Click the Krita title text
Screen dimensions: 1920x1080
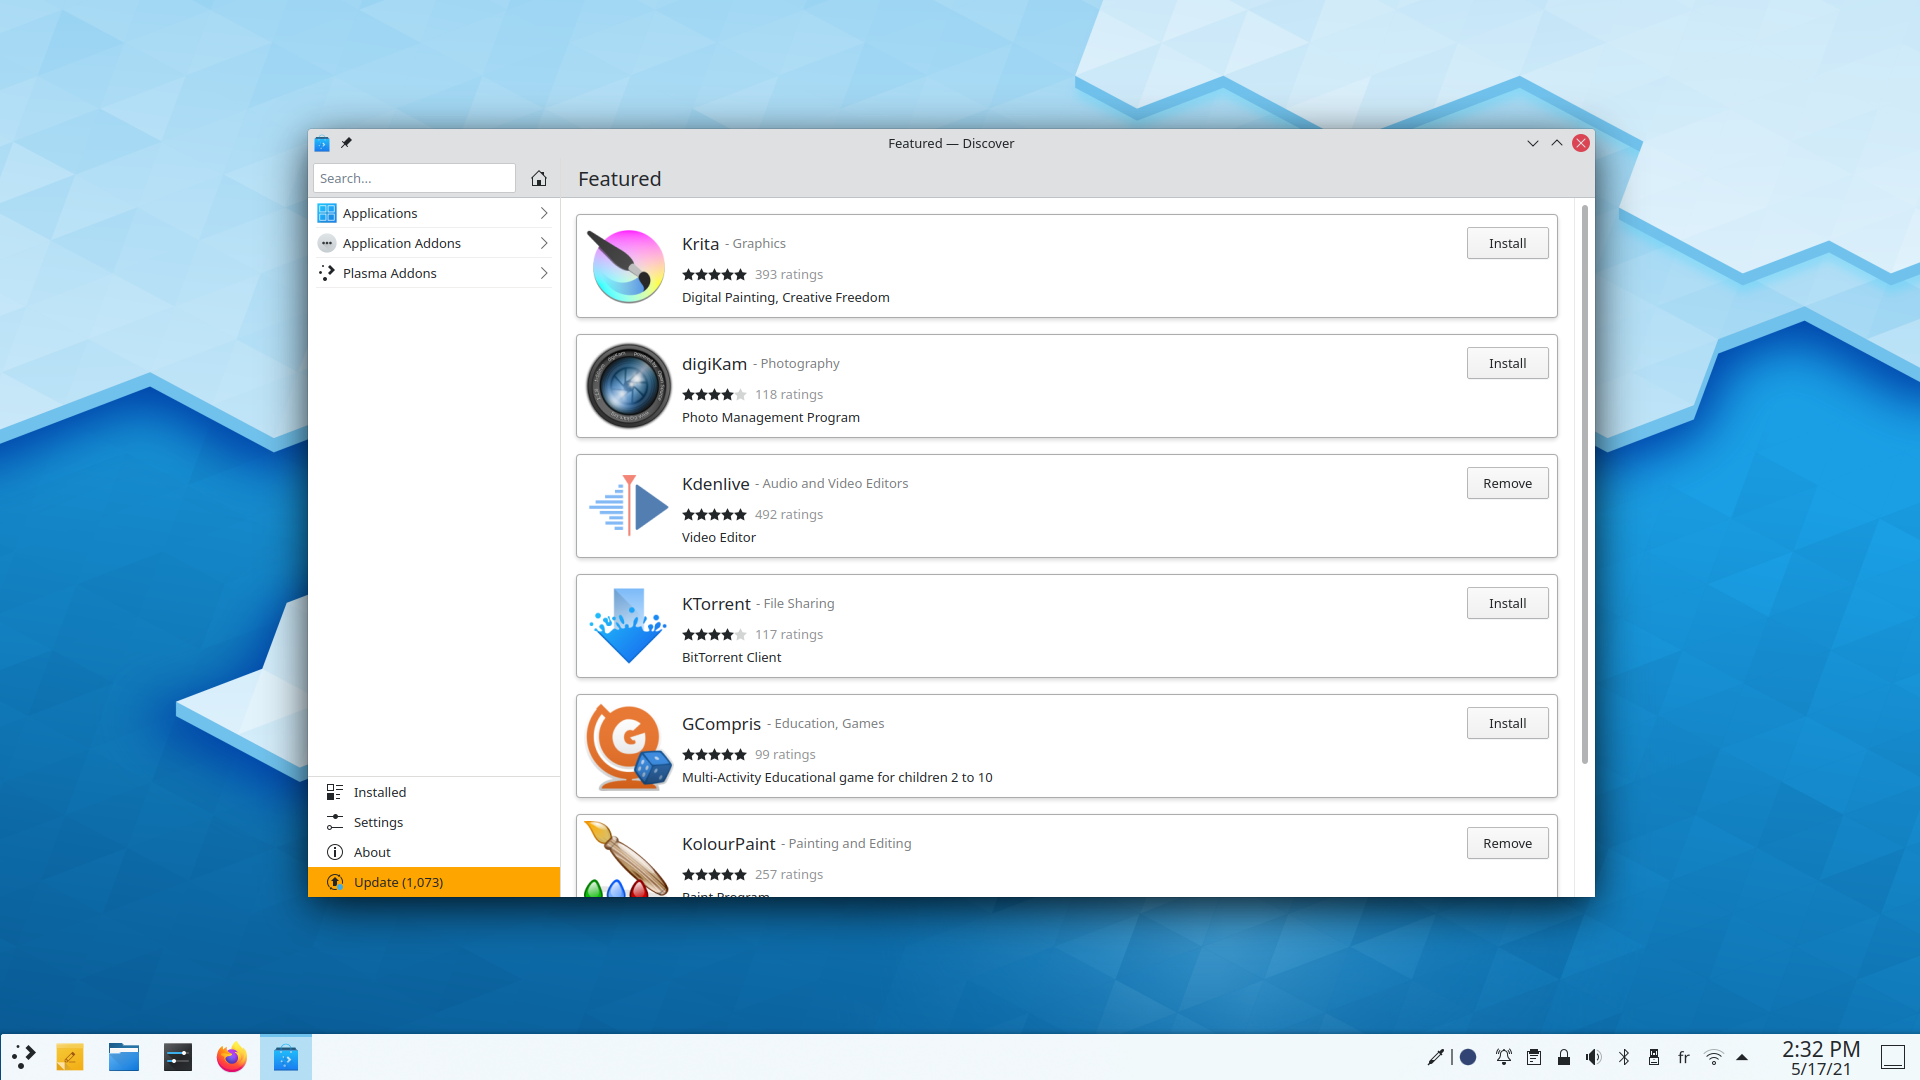point(700,244)
